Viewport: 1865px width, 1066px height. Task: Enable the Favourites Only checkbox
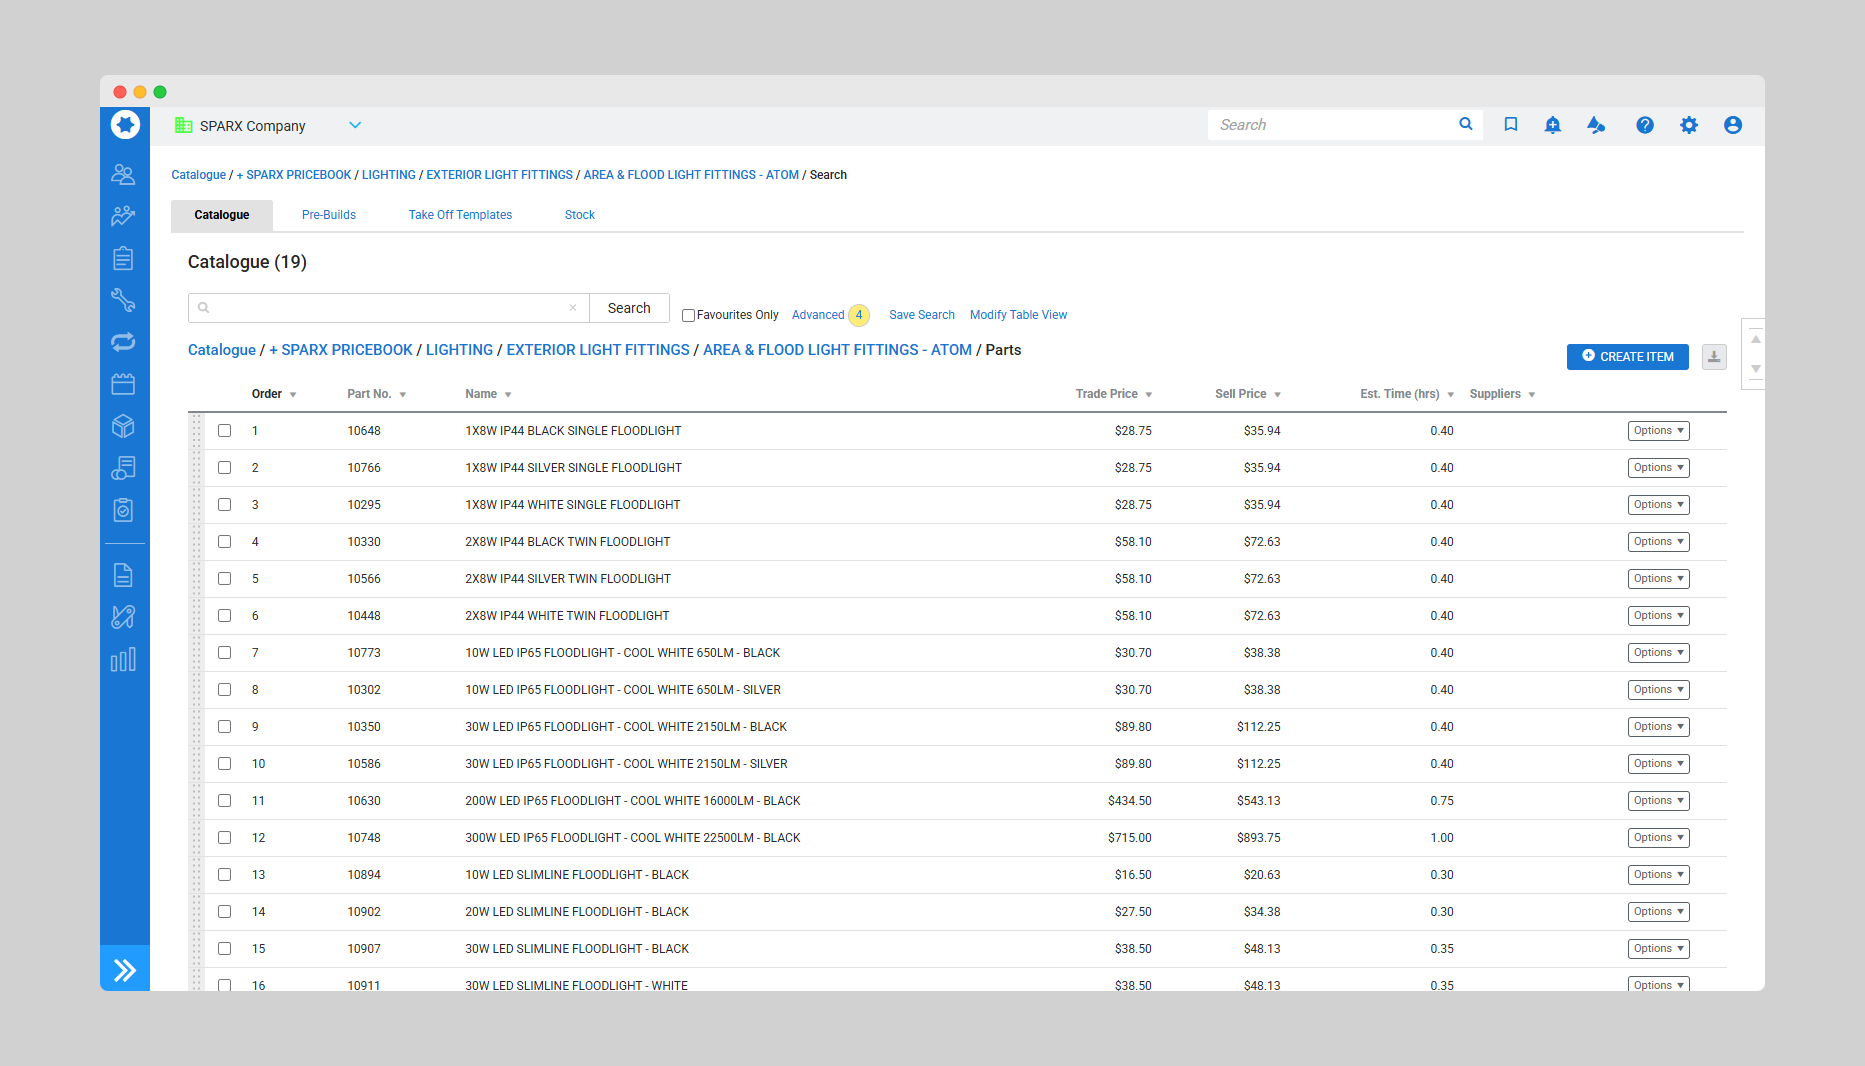pyautogui.click(x=688, y=316)
